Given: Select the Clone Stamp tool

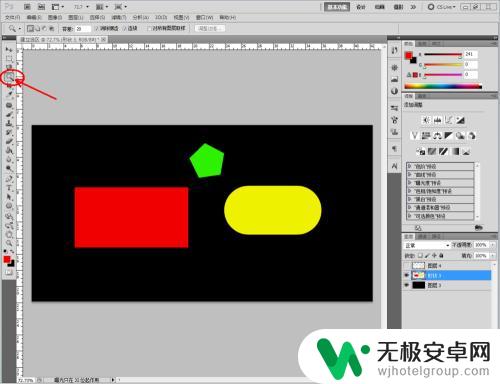Looking at the screenshot, I should [9, 124].
